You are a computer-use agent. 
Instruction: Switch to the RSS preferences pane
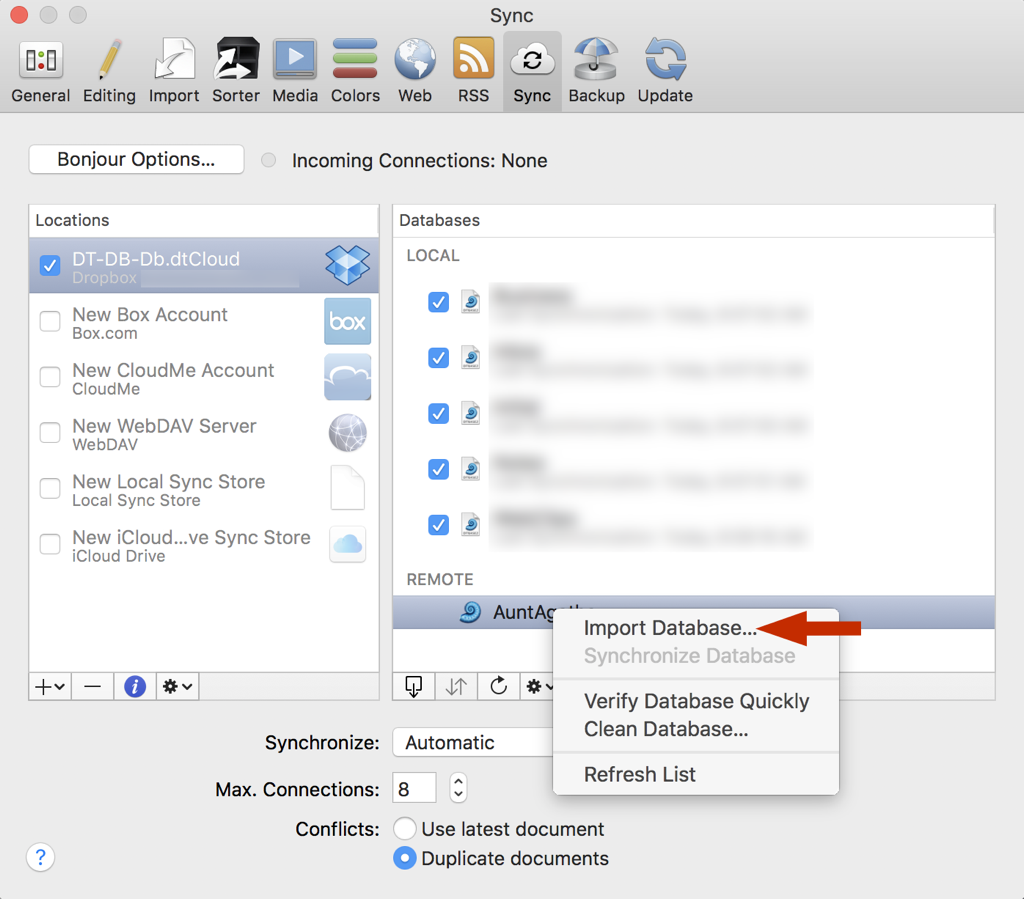(473, 71)
